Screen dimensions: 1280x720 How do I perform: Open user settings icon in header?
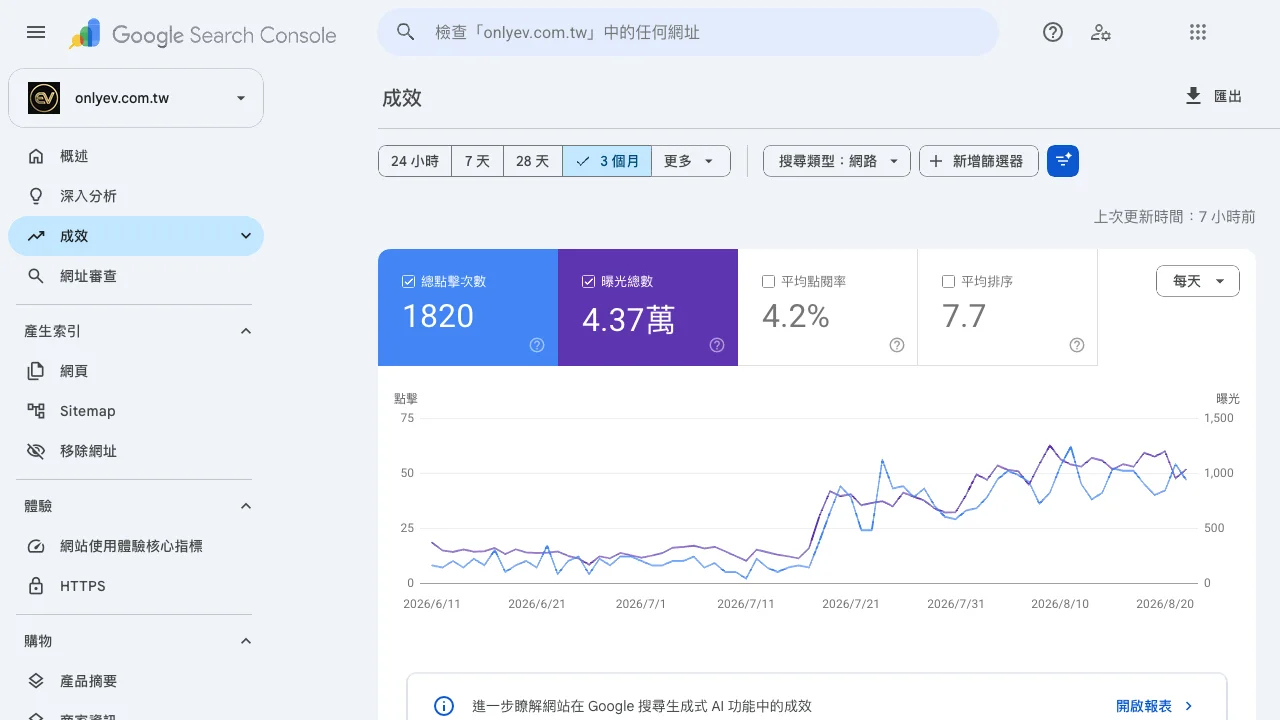1101,32
